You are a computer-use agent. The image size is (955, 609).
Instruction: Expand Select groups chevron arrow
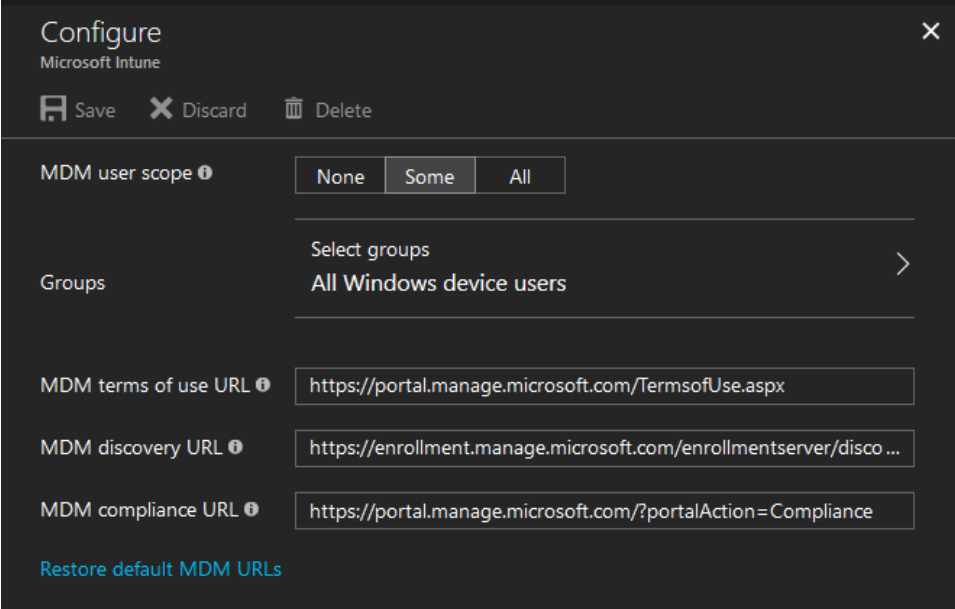[903, 264]
